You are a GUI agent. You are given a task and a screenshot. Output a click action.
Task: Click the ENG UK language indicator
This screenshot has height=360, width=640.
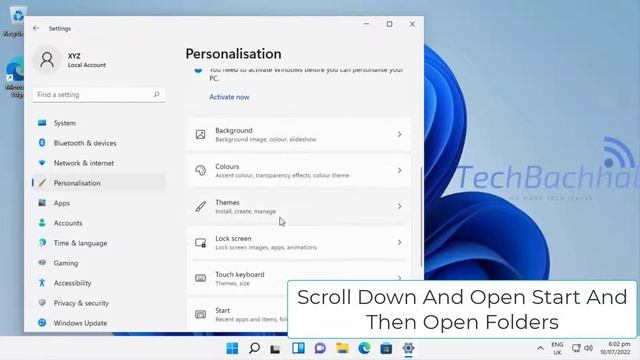[557, 348]
